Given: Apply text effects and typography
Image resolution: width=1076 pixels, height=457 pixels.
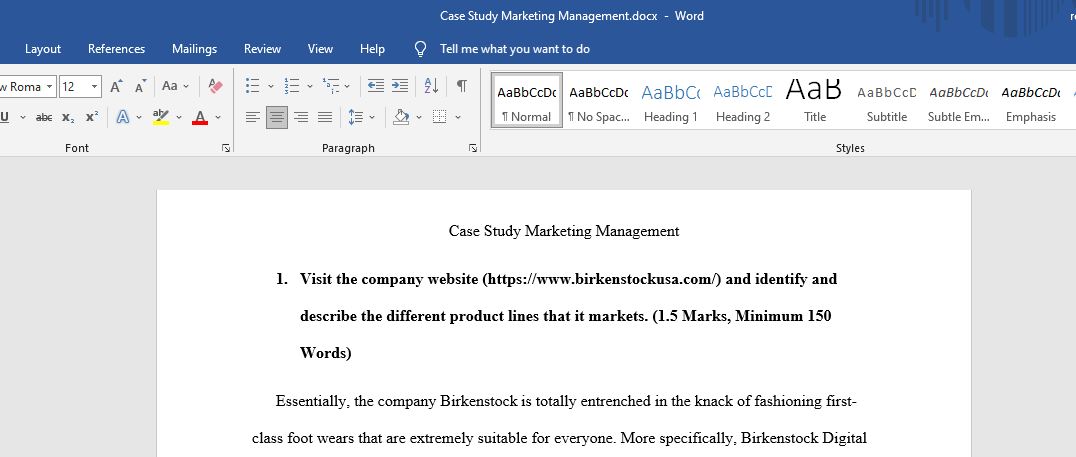Looking at the screenshot, I should pos(123,117).
